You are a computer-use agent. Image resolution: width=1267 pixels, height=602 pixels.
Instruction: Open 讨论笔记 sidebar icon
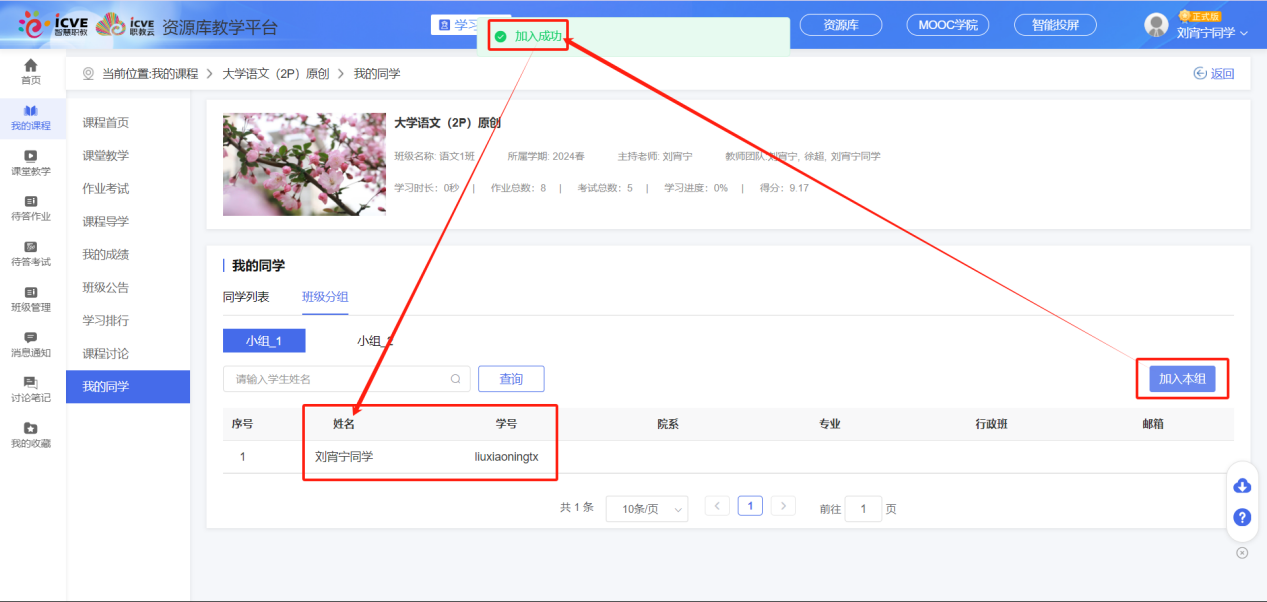(x=31, y=389)
